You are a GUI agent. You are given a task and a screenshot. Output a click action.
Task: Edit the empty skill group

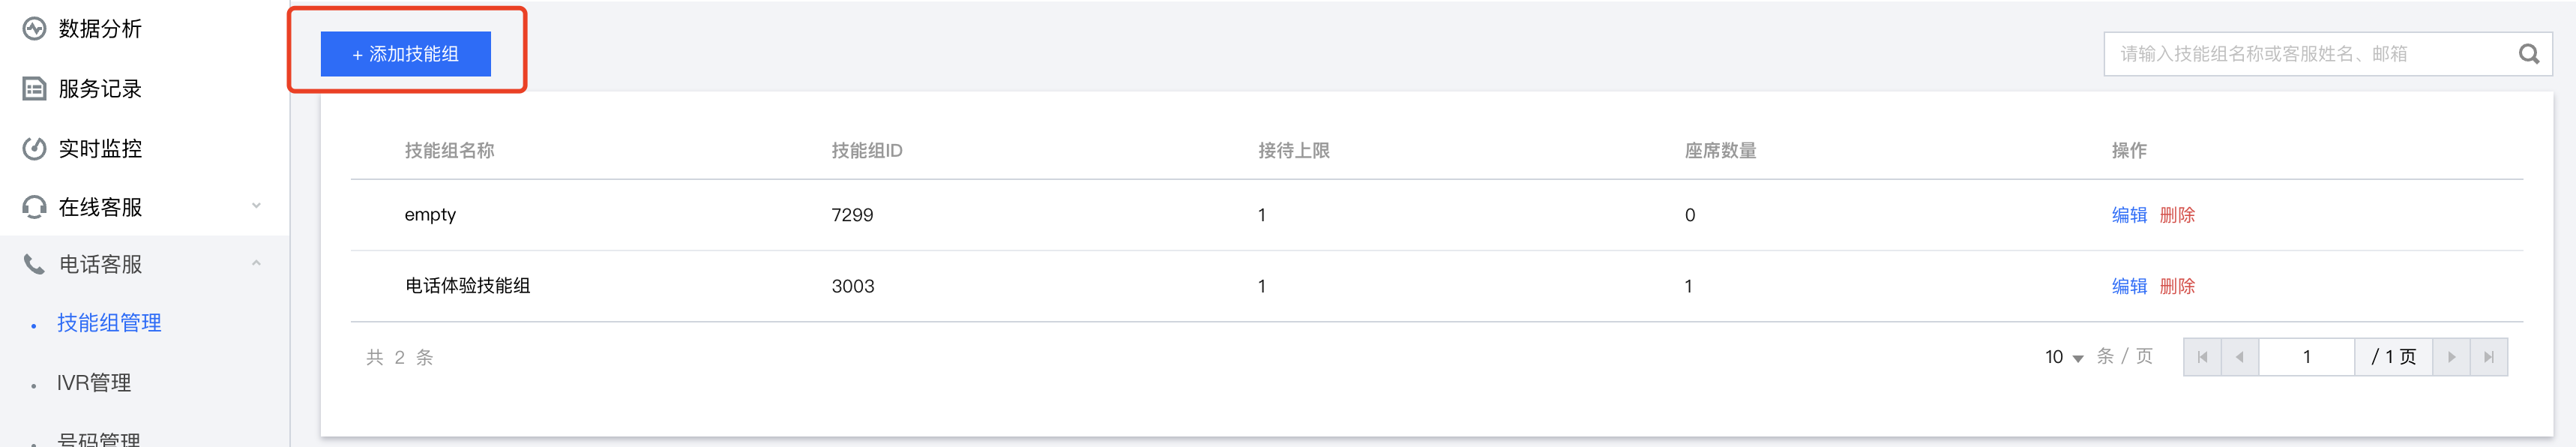tap(2129, 215)
